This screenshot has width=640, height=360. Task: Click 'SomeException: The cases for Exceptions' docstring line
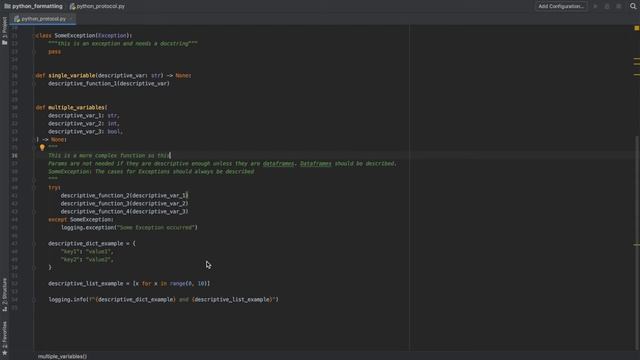pyautogui.click(x=151, y=171)
